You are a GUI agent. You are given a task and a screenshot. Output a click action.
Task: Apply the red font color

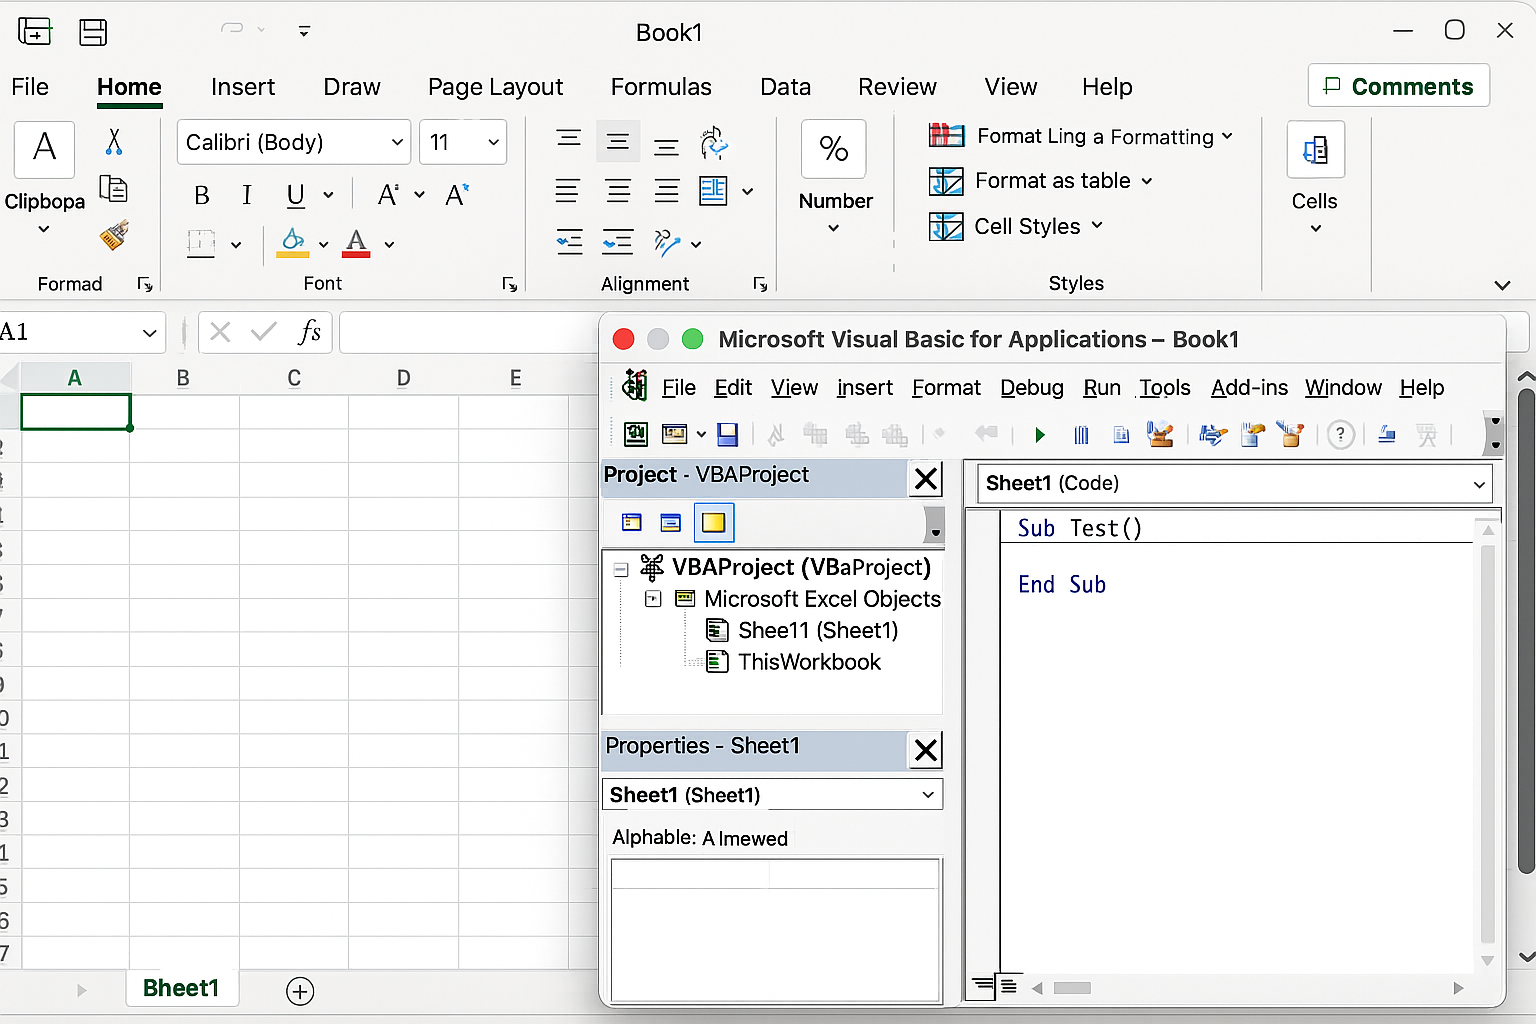(x=357, y=243)
